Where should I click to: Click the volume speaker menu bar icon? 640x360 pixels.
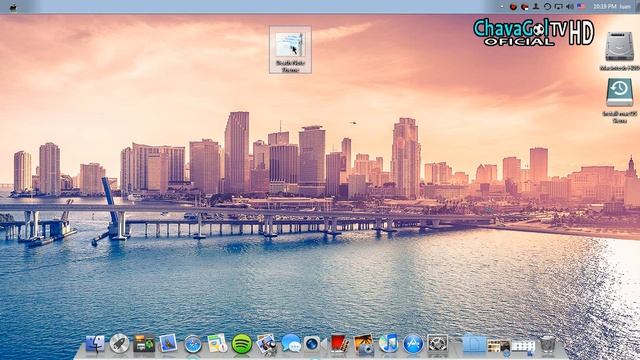pyautogui.click(x=570, y=7)
